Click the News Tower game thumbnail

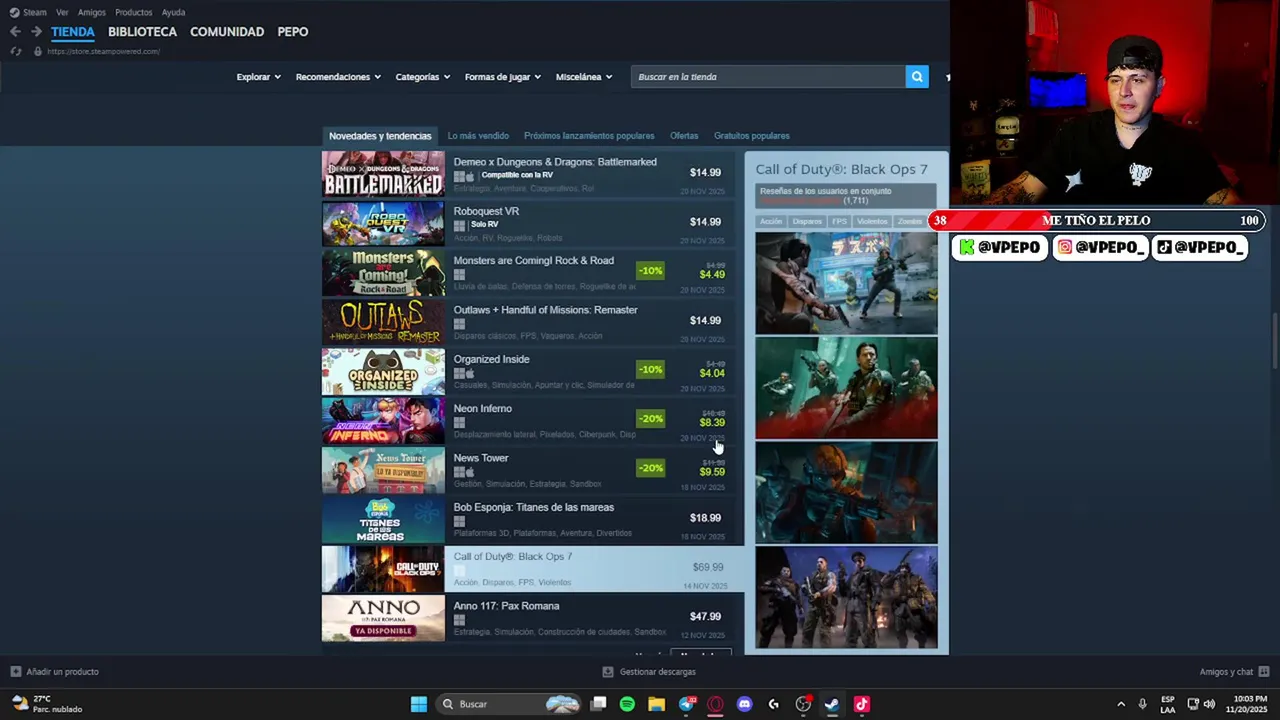coord(383,470)
